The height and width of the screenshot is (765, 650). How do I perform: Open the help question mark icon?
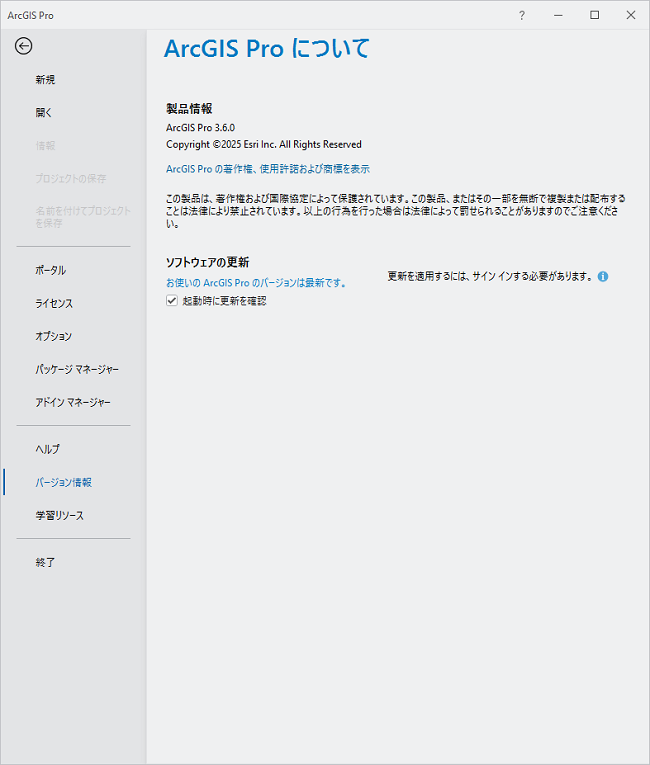[x=522, y=15]
